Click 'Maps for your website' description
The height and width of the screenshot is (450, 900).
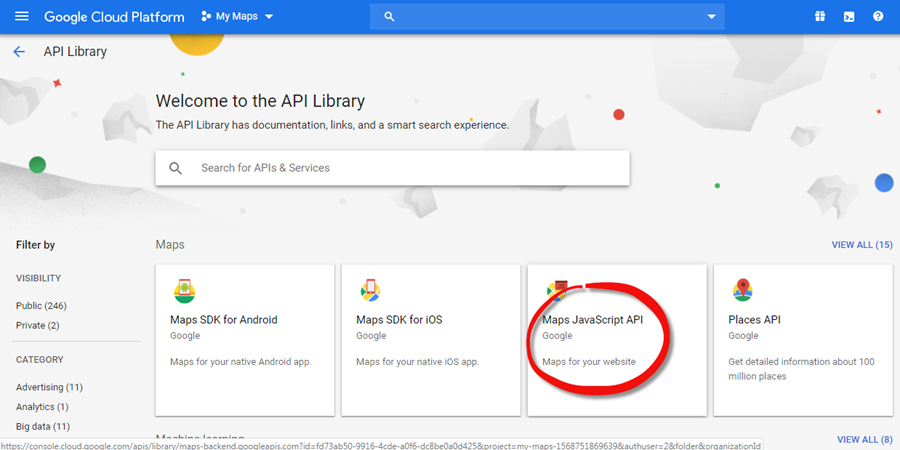pos(589,362)
